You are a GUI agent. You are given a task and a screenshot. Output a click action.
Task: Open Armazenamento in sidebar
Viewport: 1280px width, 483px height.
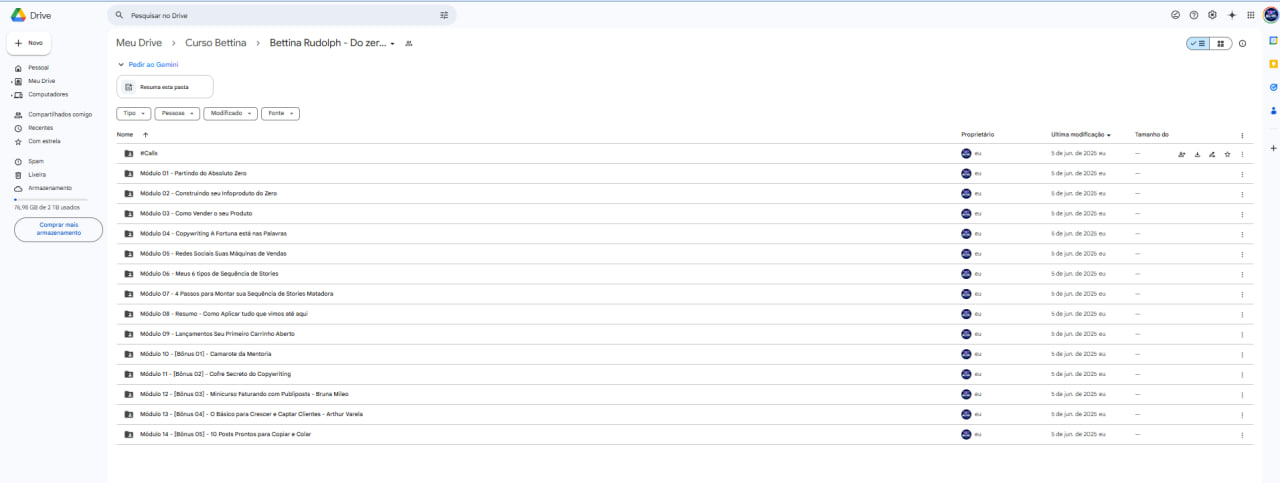pyautogui.click(x=50, y=188)
